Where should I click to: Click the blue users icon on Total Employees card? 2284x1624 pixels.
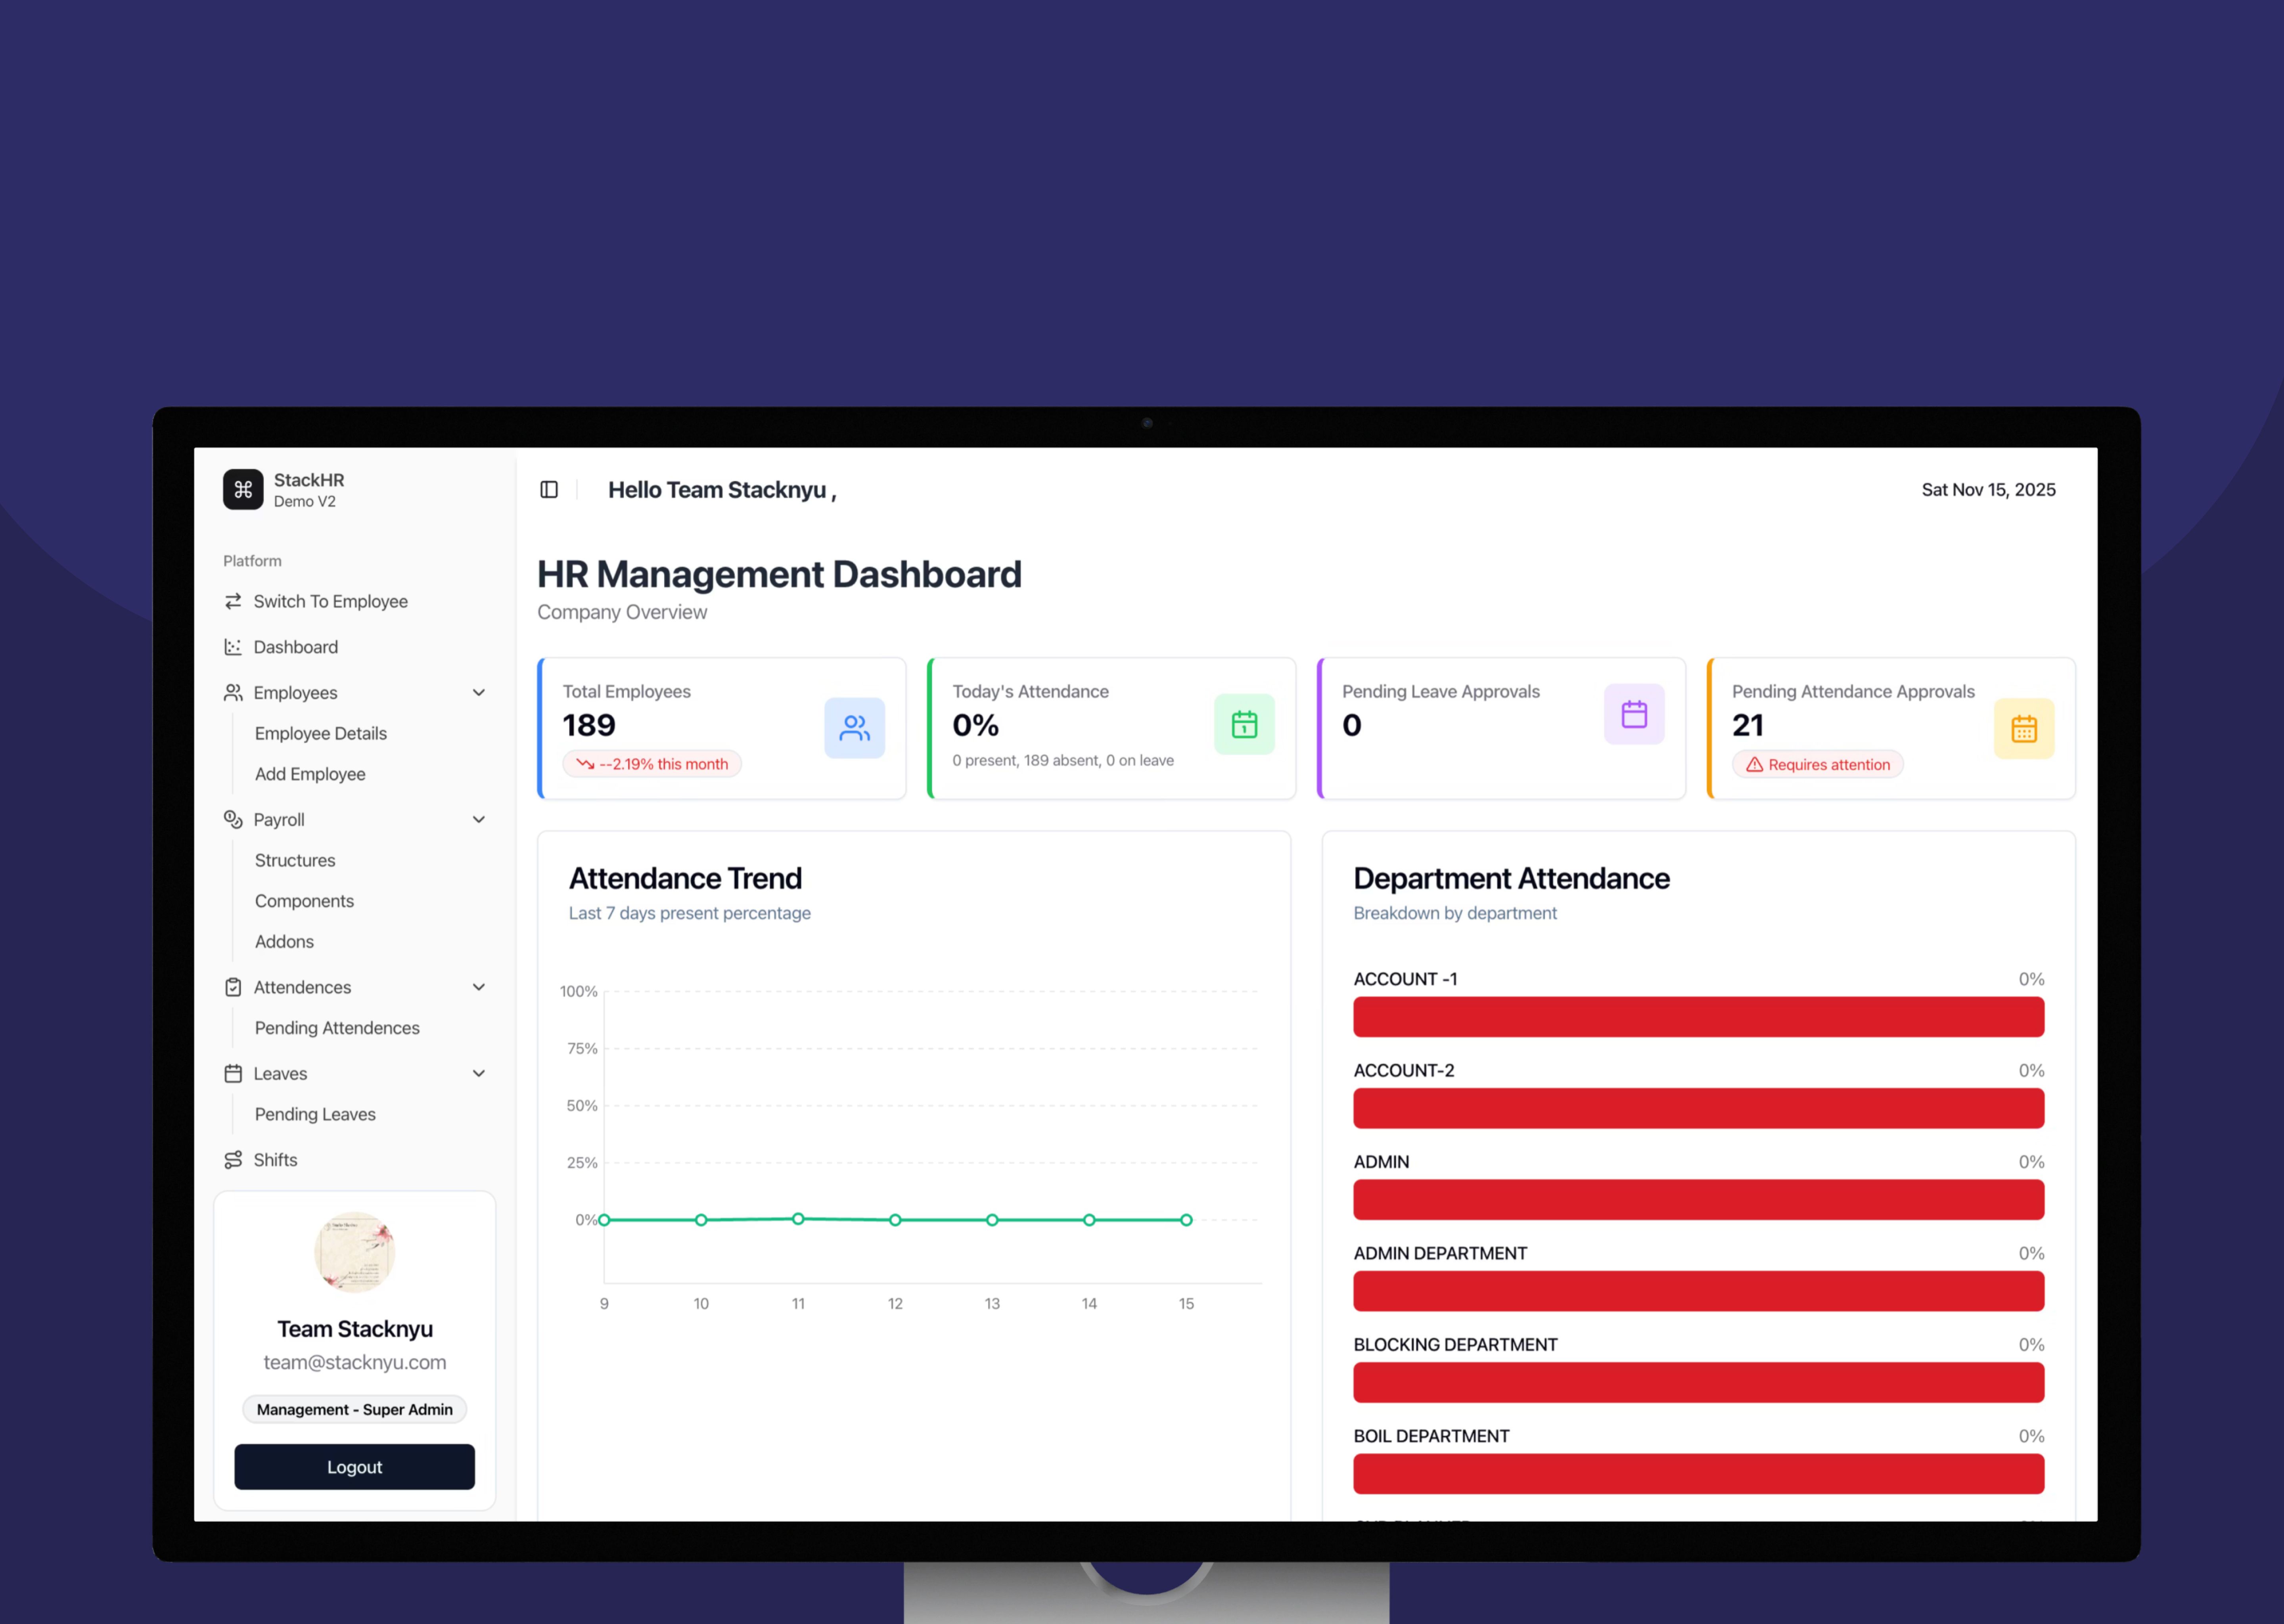(x=854, y=728)
